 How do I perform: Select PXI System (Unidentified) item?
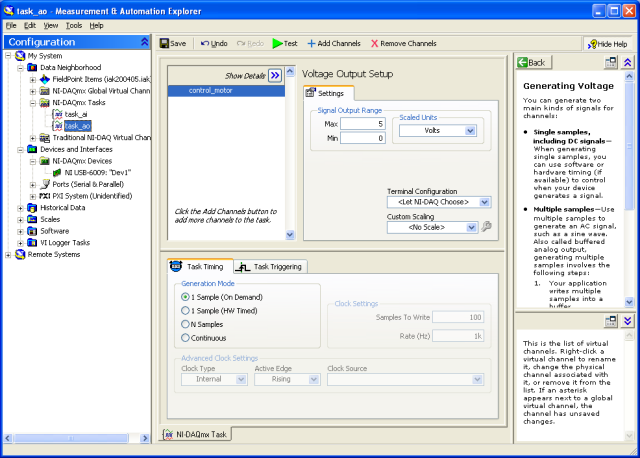point(92,196)
